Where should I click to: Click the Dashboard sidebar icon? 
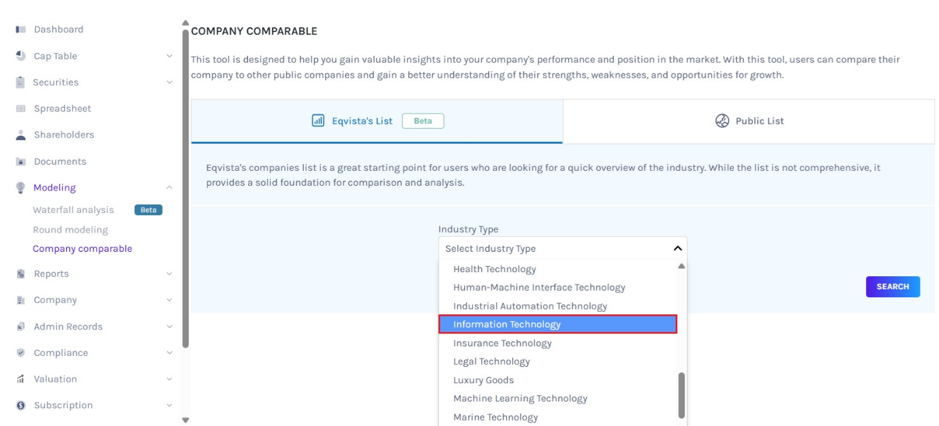point(21,29)
